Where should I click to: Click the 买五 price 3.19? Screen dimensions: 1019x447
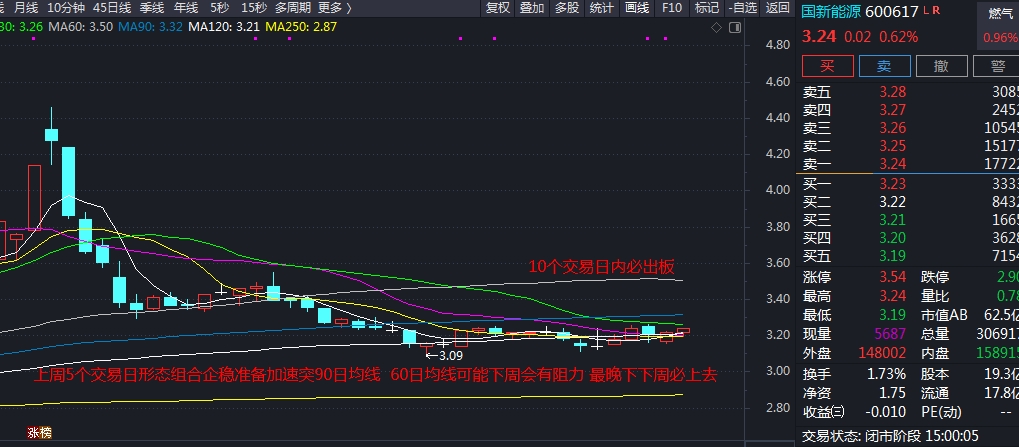[x=892, y=256]
